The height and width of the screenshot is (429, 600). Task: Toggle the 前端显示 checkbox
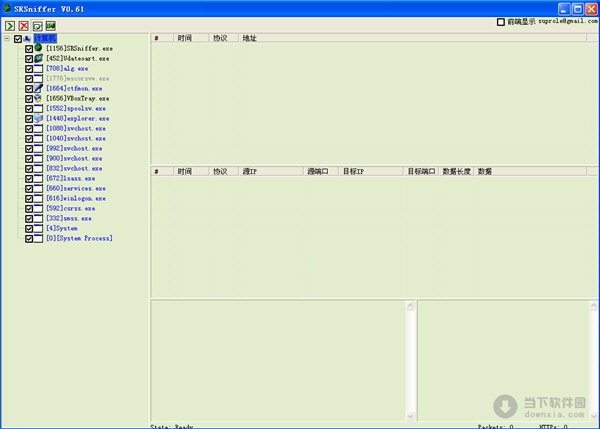(501, 22)
